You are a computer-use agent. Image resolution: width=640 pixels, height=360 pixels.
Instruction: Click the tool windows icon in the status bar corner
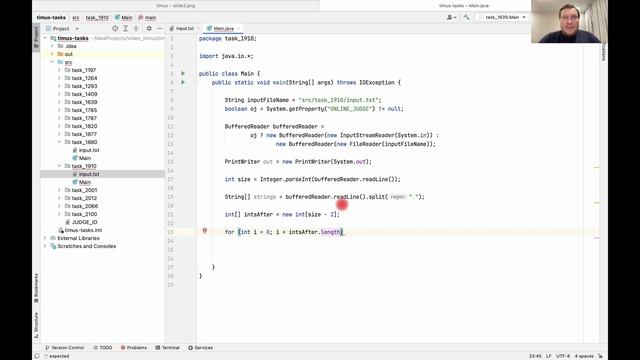pyautogui.click(x=37, y=356)
